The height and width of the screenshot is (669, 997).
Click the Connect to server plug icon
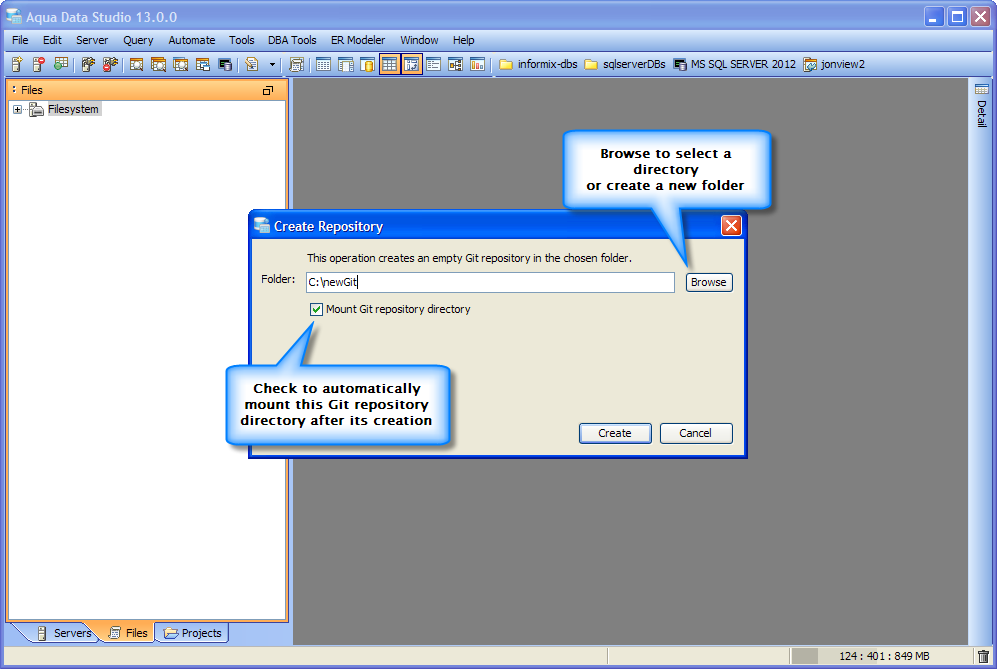point(88,64)
